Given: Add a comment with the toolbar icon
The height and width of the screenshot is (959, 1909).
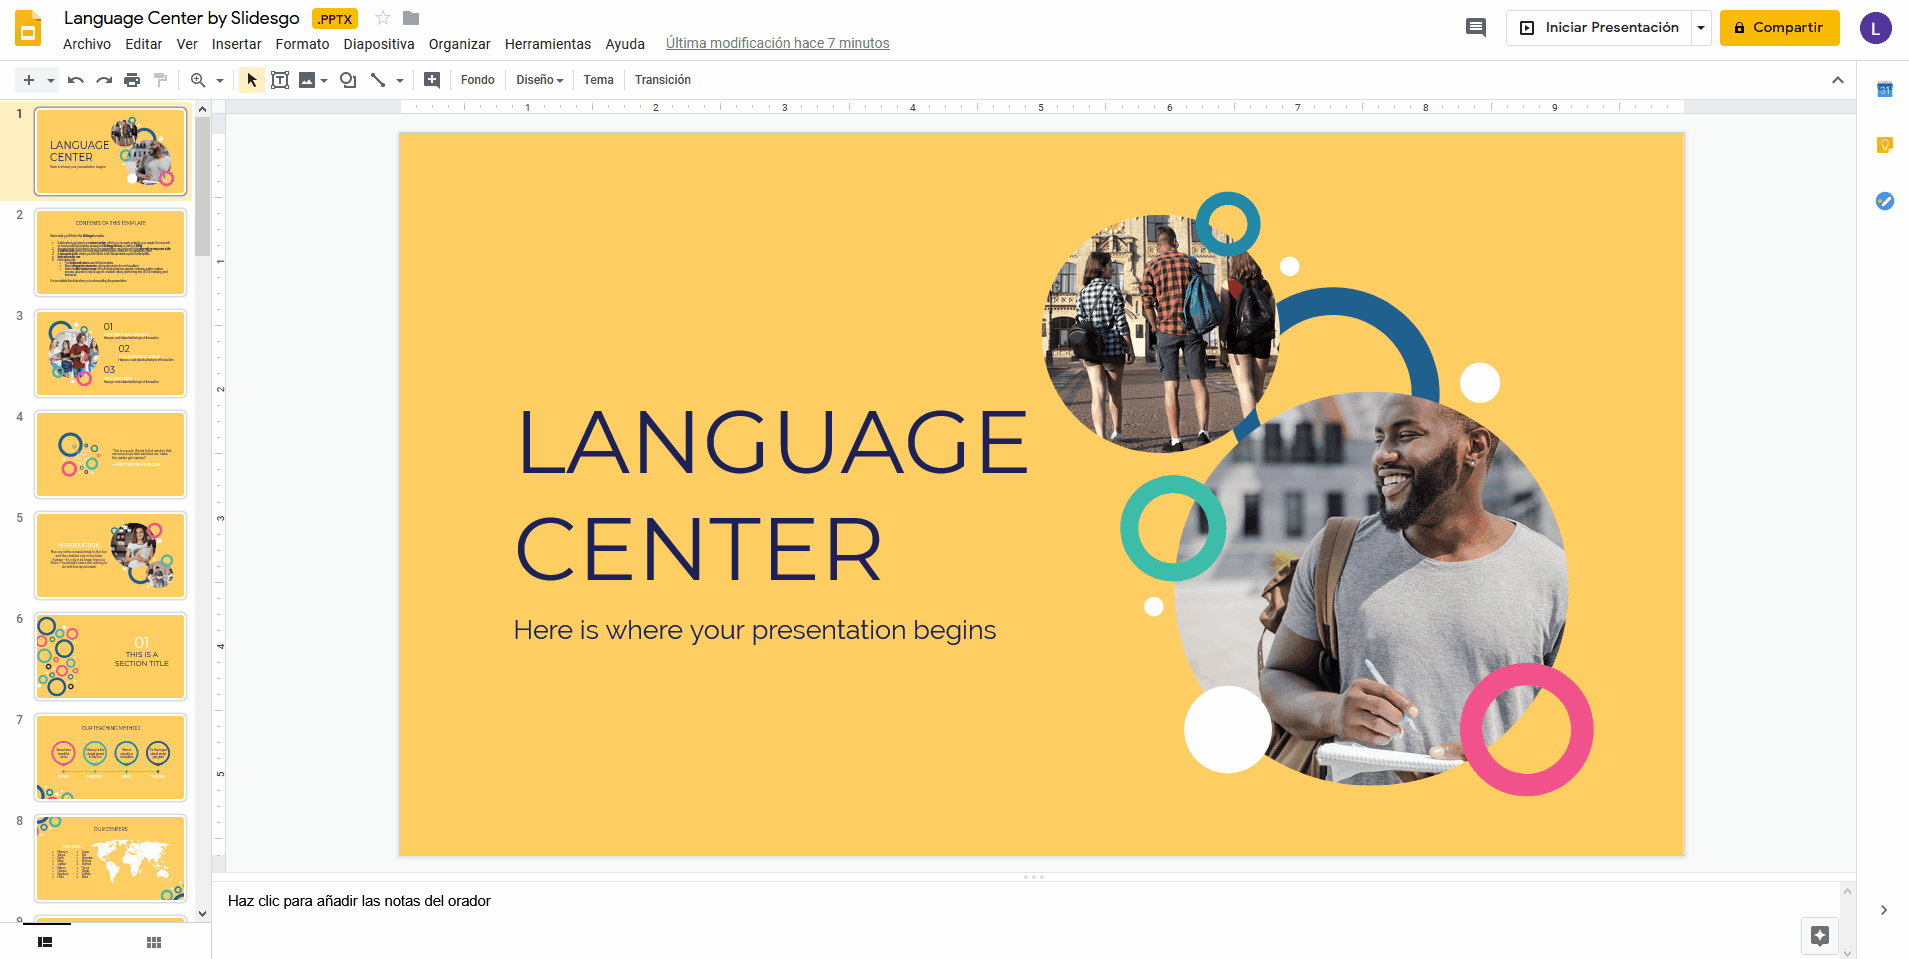Looking at the screenshot, I should coord(432,80).
